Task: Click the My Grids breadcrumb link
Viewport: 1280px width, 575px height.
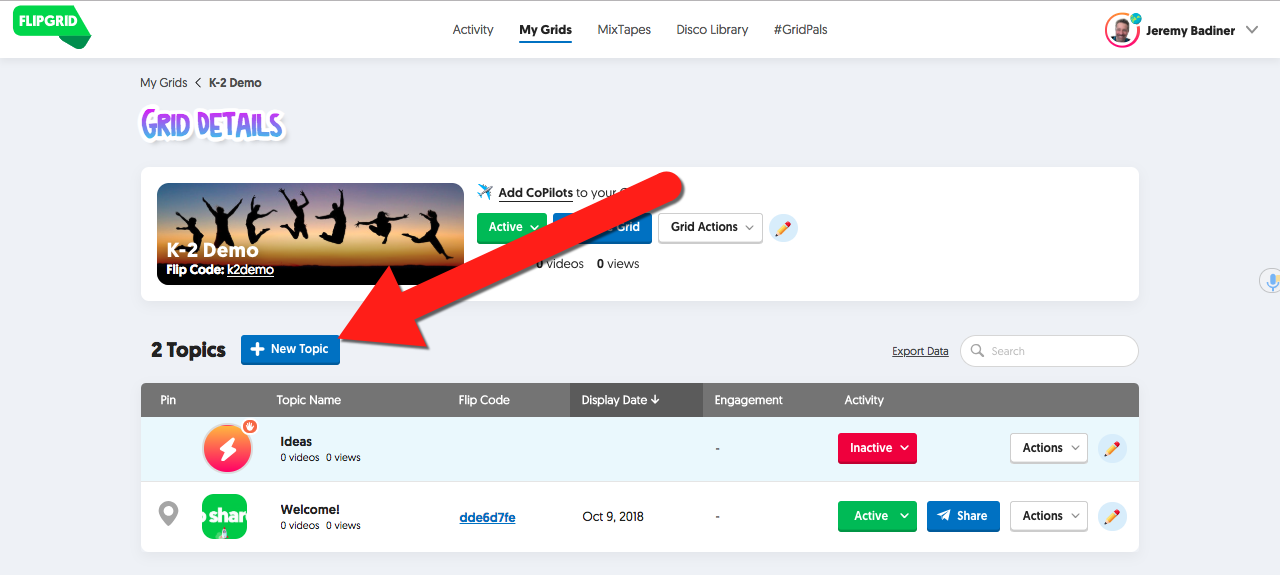Action: coord(164,83)
